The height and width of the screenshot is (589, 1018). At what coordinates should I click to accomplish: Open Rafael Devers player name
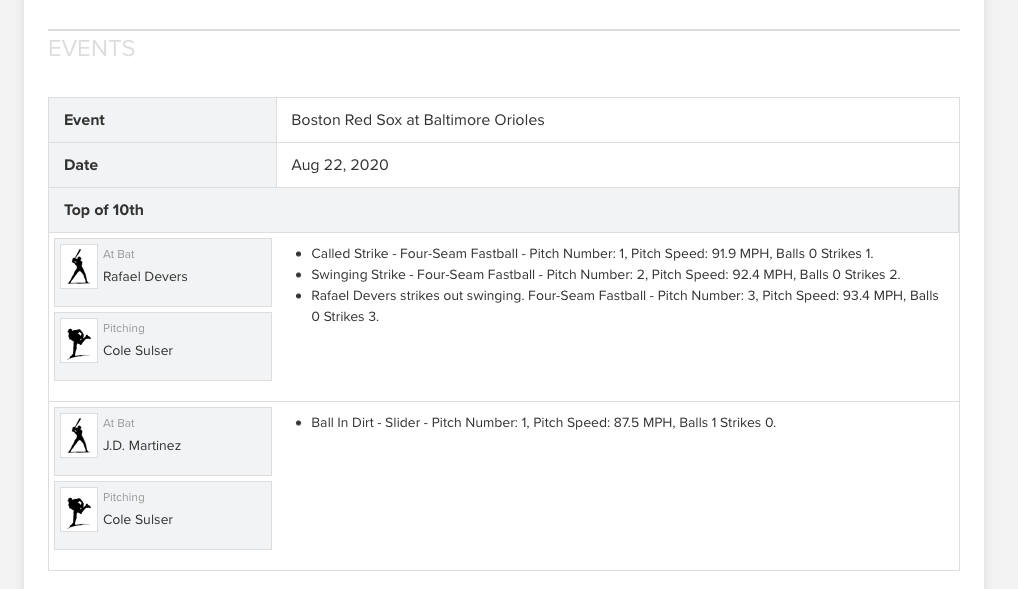coord(145,277)
